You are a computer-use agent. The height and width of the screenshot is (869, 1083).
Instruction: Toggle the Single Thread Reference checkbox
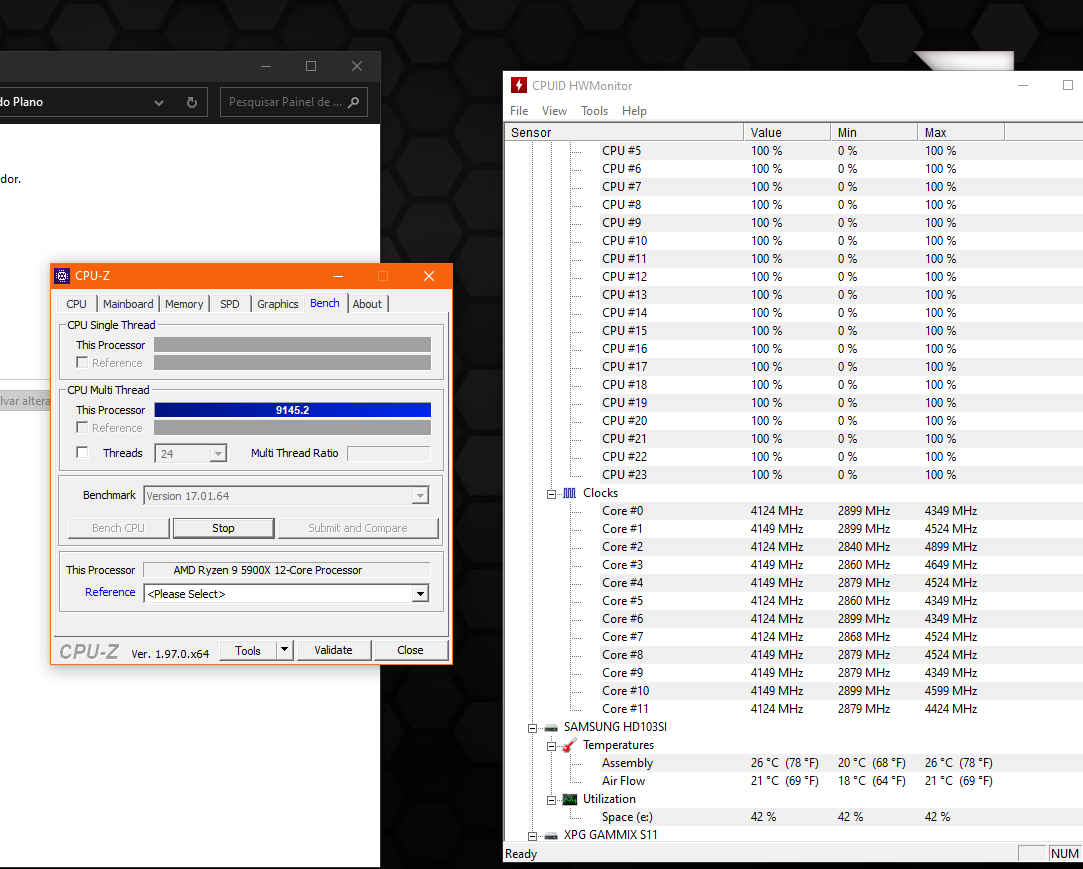pos(82,363)
